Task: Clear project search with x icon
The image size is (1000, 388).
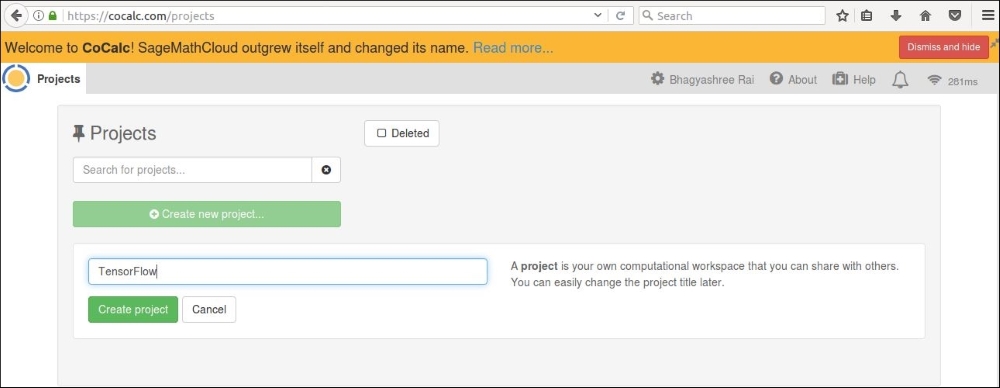Action: pyautogui.click(x=326, y=170)
